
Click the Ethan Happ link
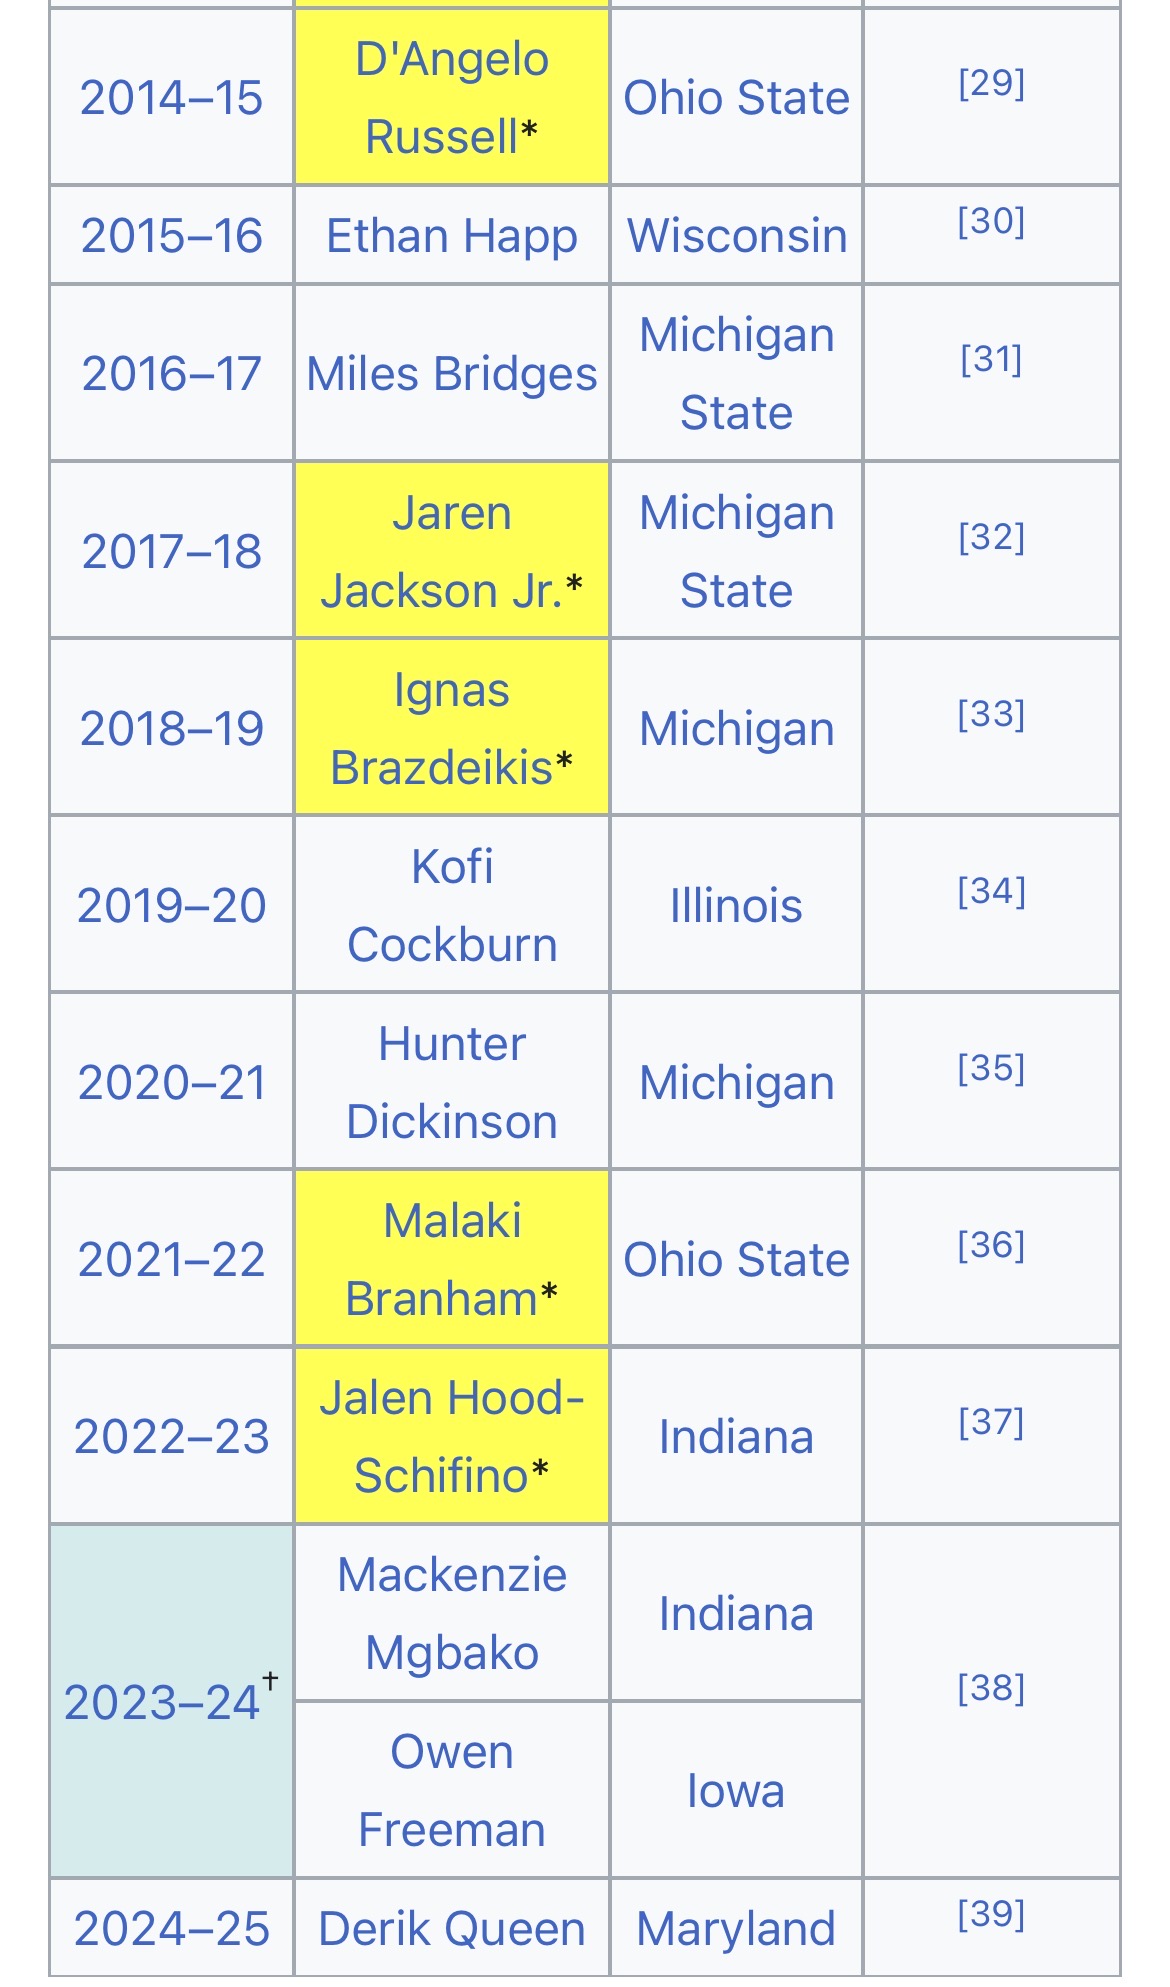(x=451, y=236)
